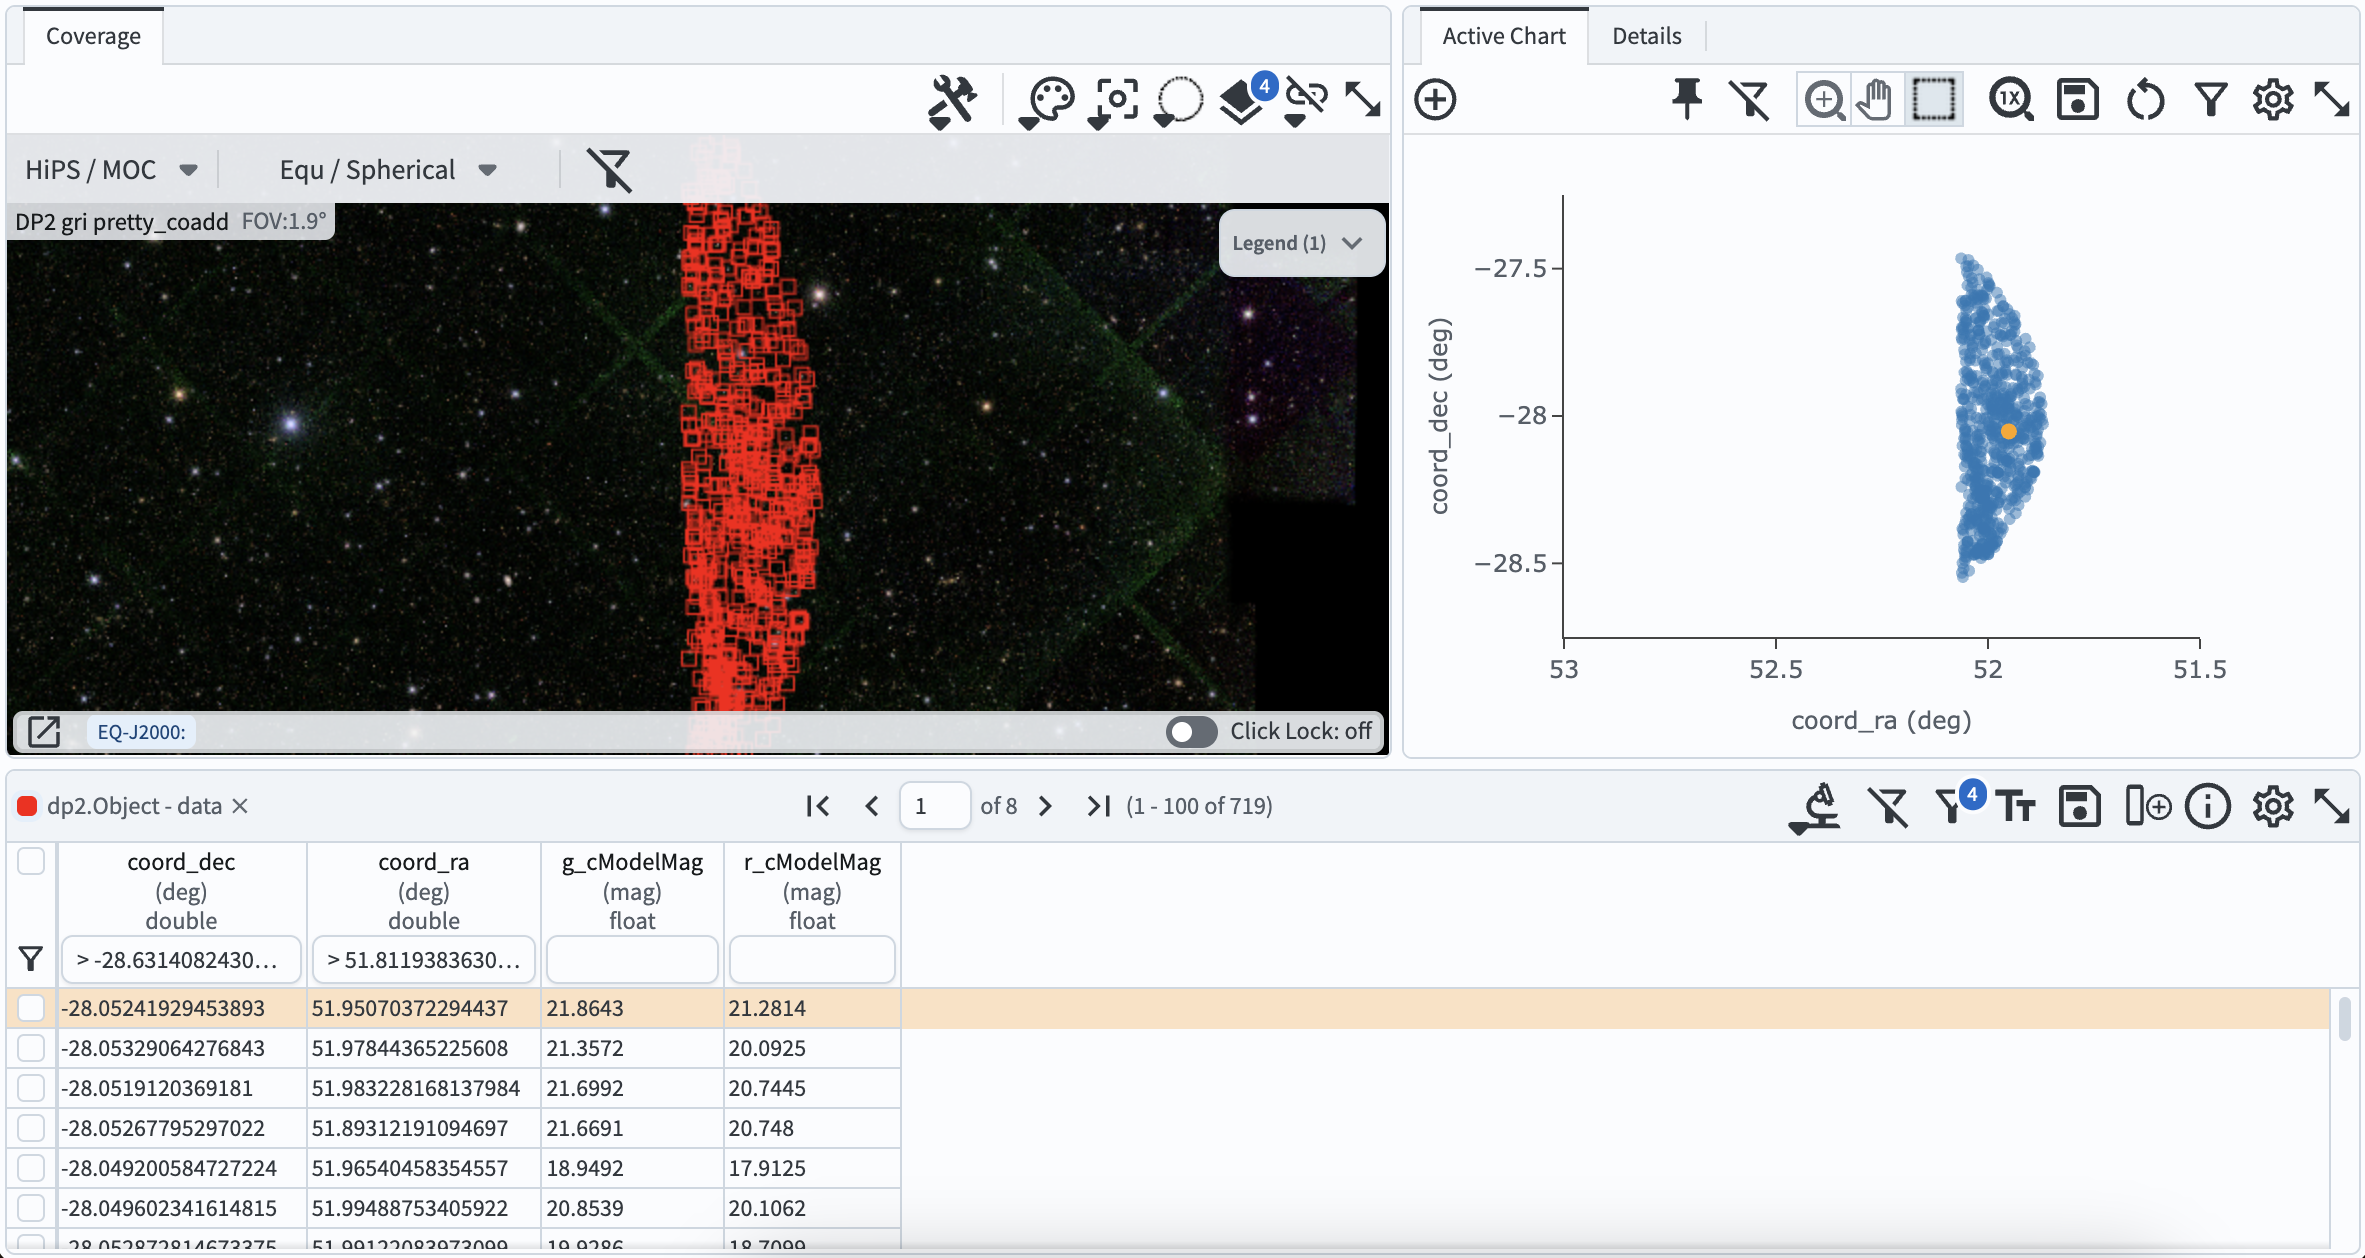Viewport: 2365px width, 1258px height.
Task: Jump to the last table page
Action: point(1099,806)
